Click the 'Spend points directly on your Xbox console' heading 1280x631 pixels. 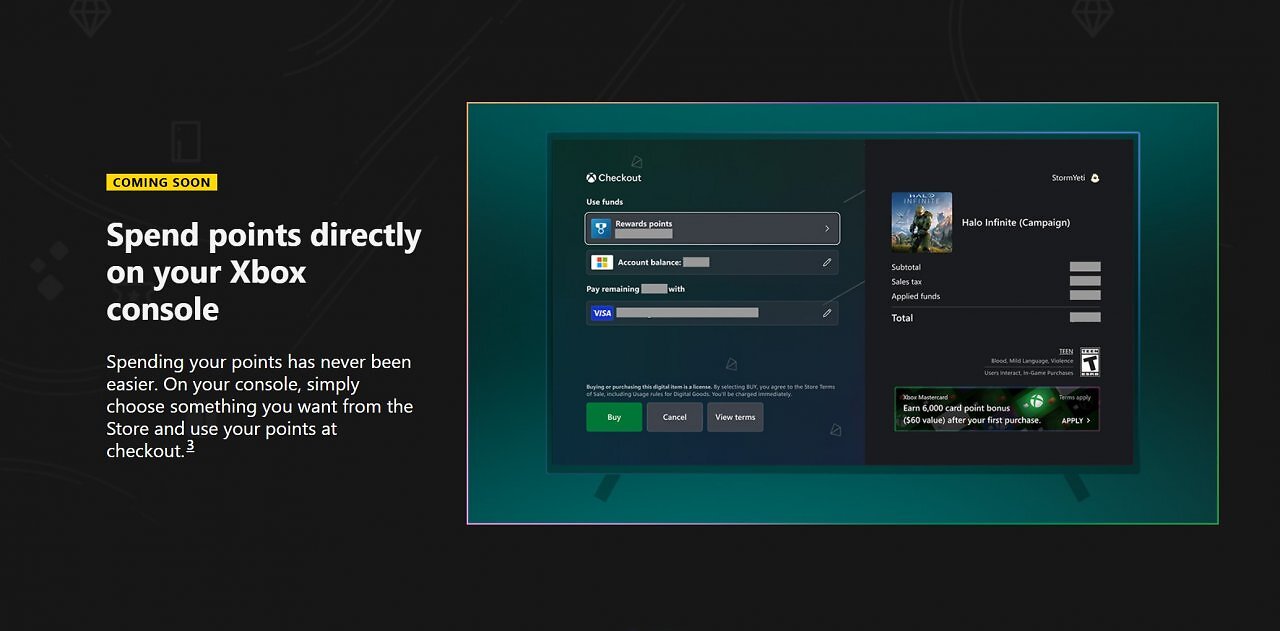coord(264,272)
